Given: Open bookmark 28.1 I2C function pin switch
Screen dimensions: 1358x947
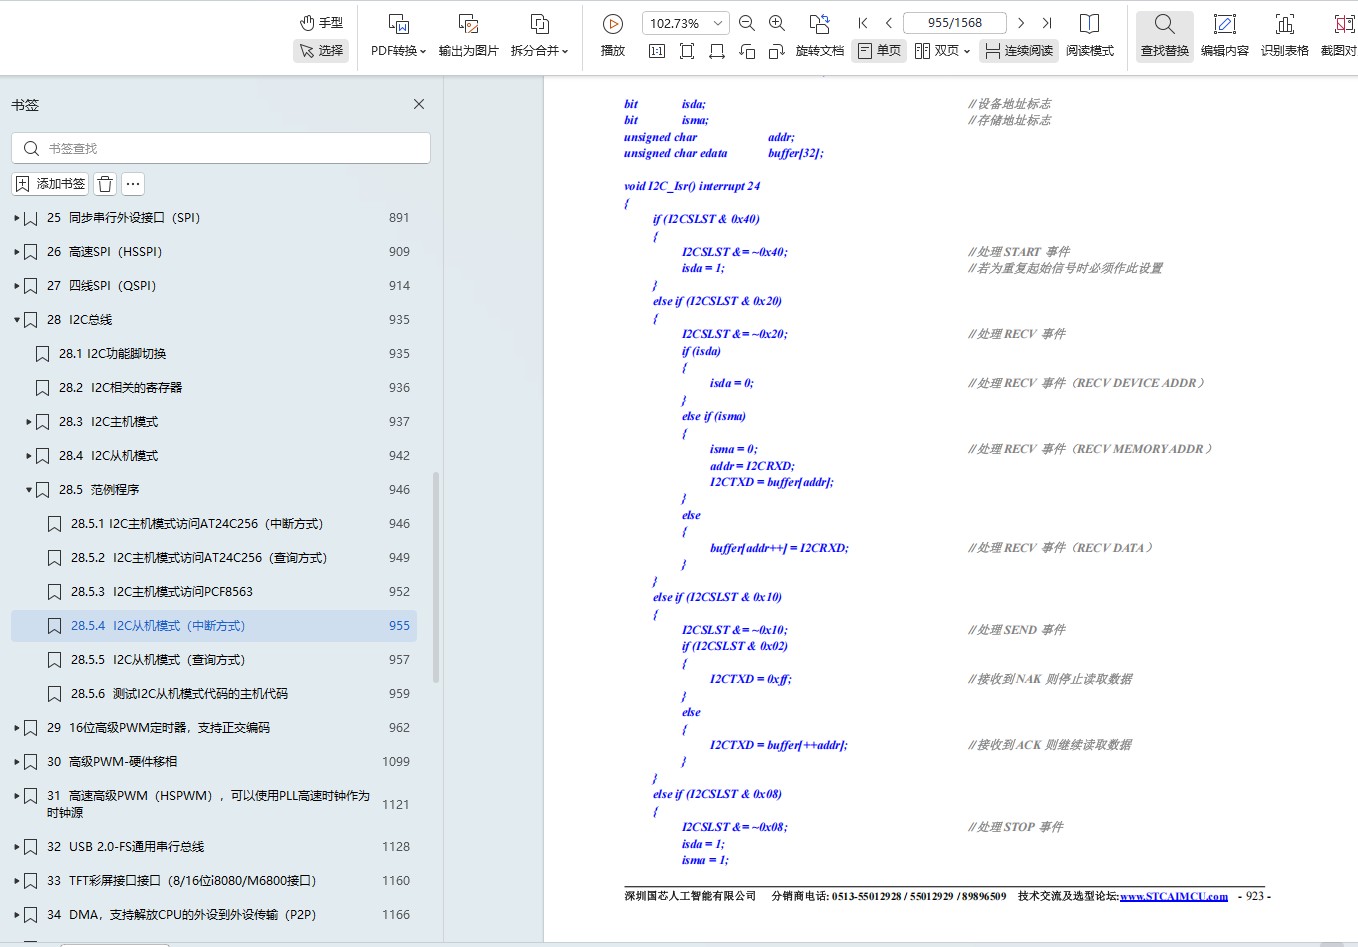Looking at the screenshot, I should (113, 354).
